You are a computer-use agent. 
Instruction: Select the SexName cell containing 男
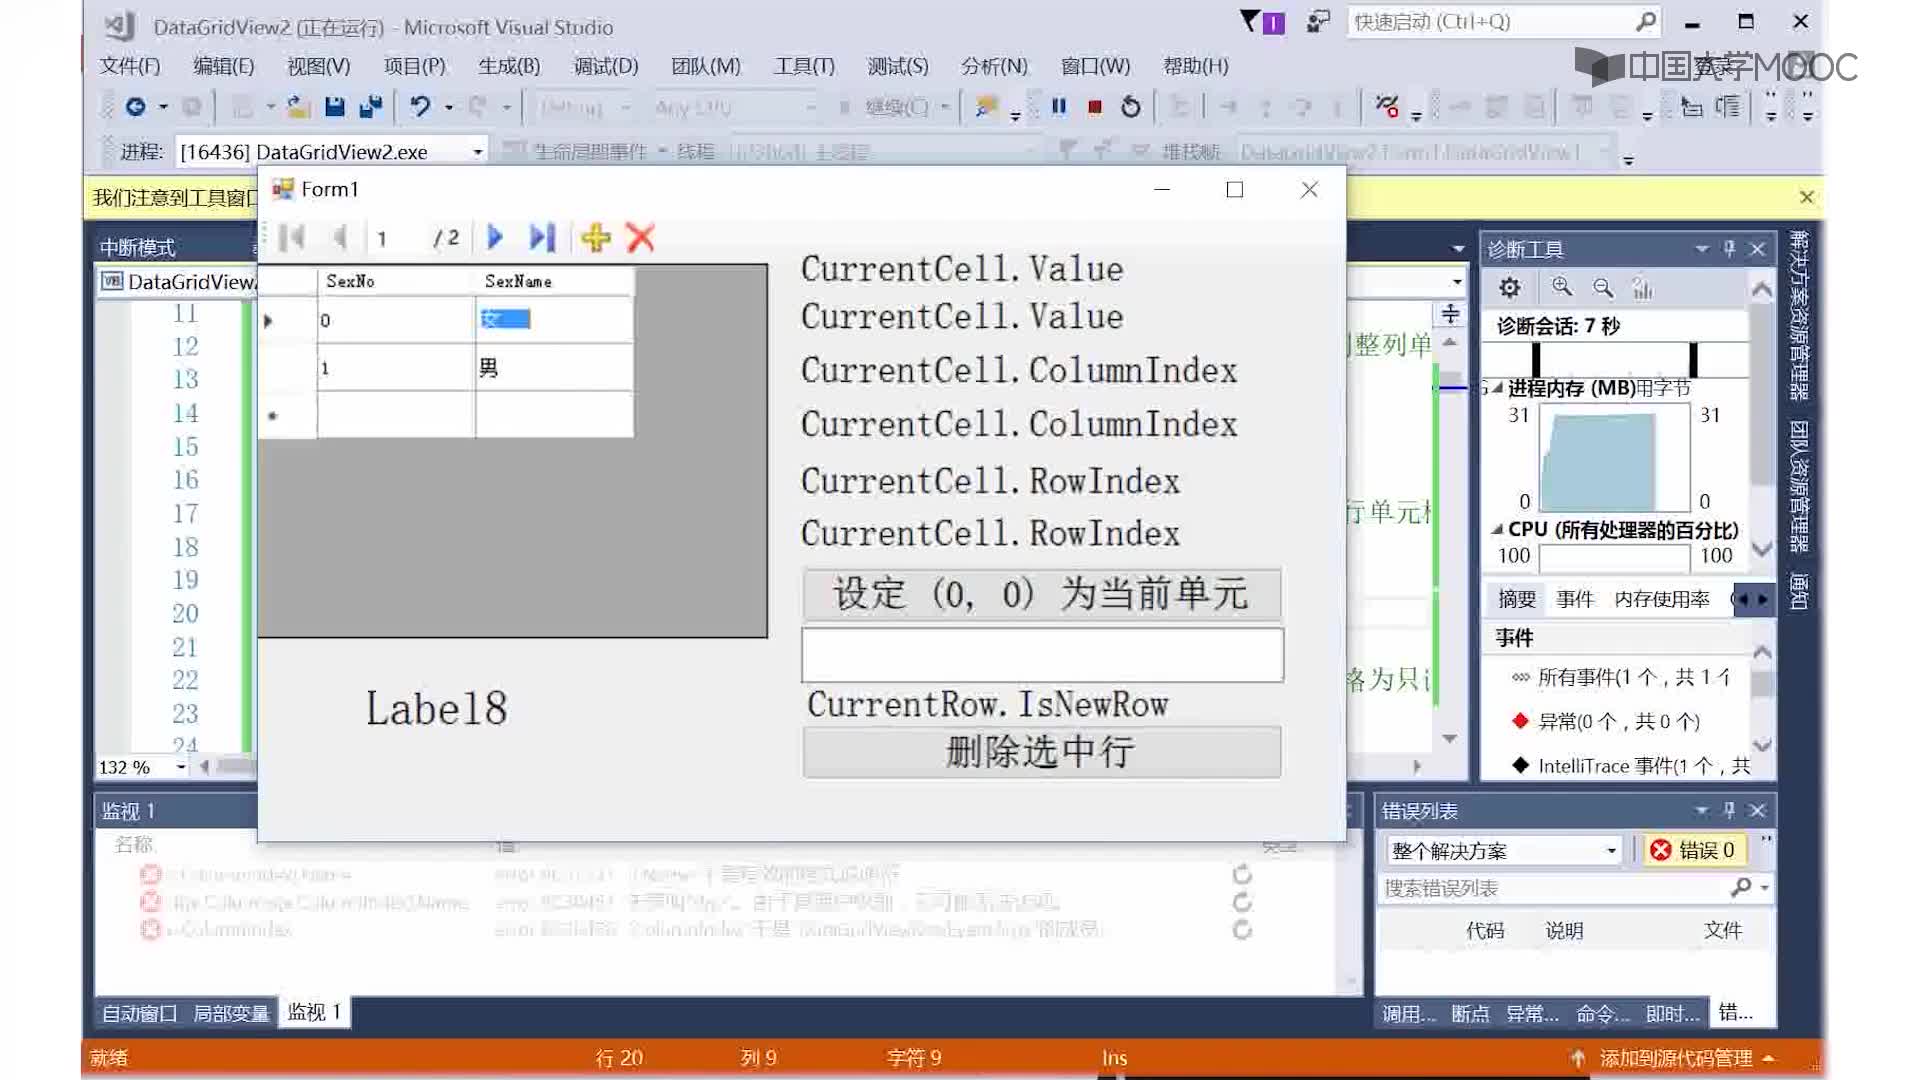click(554, 368)
